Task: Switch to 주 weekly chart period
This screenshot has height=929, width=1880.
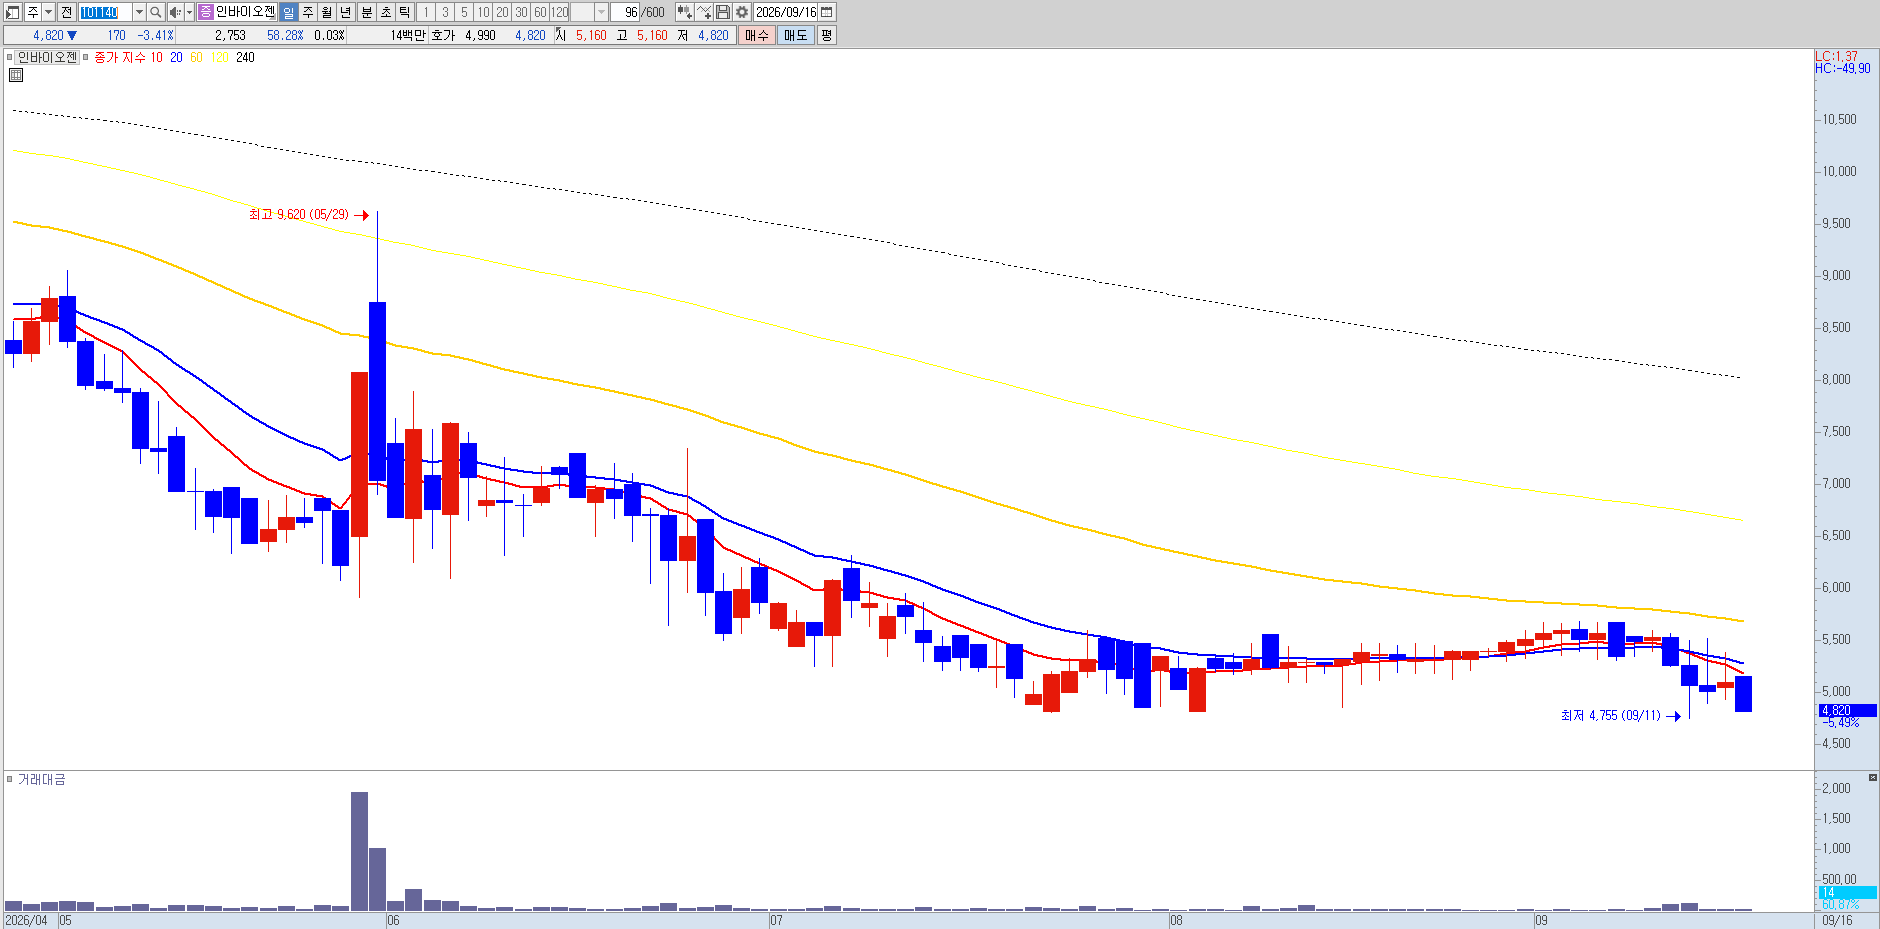Action: (x=308, y=12)
